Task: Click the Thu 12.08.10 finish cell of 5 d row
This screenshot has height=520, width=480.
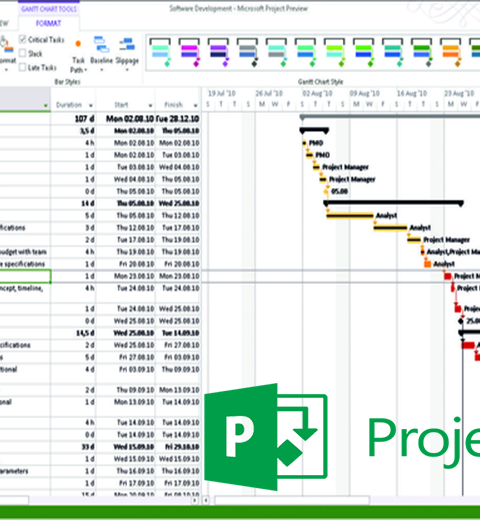Action: click(x=178, y=216)
